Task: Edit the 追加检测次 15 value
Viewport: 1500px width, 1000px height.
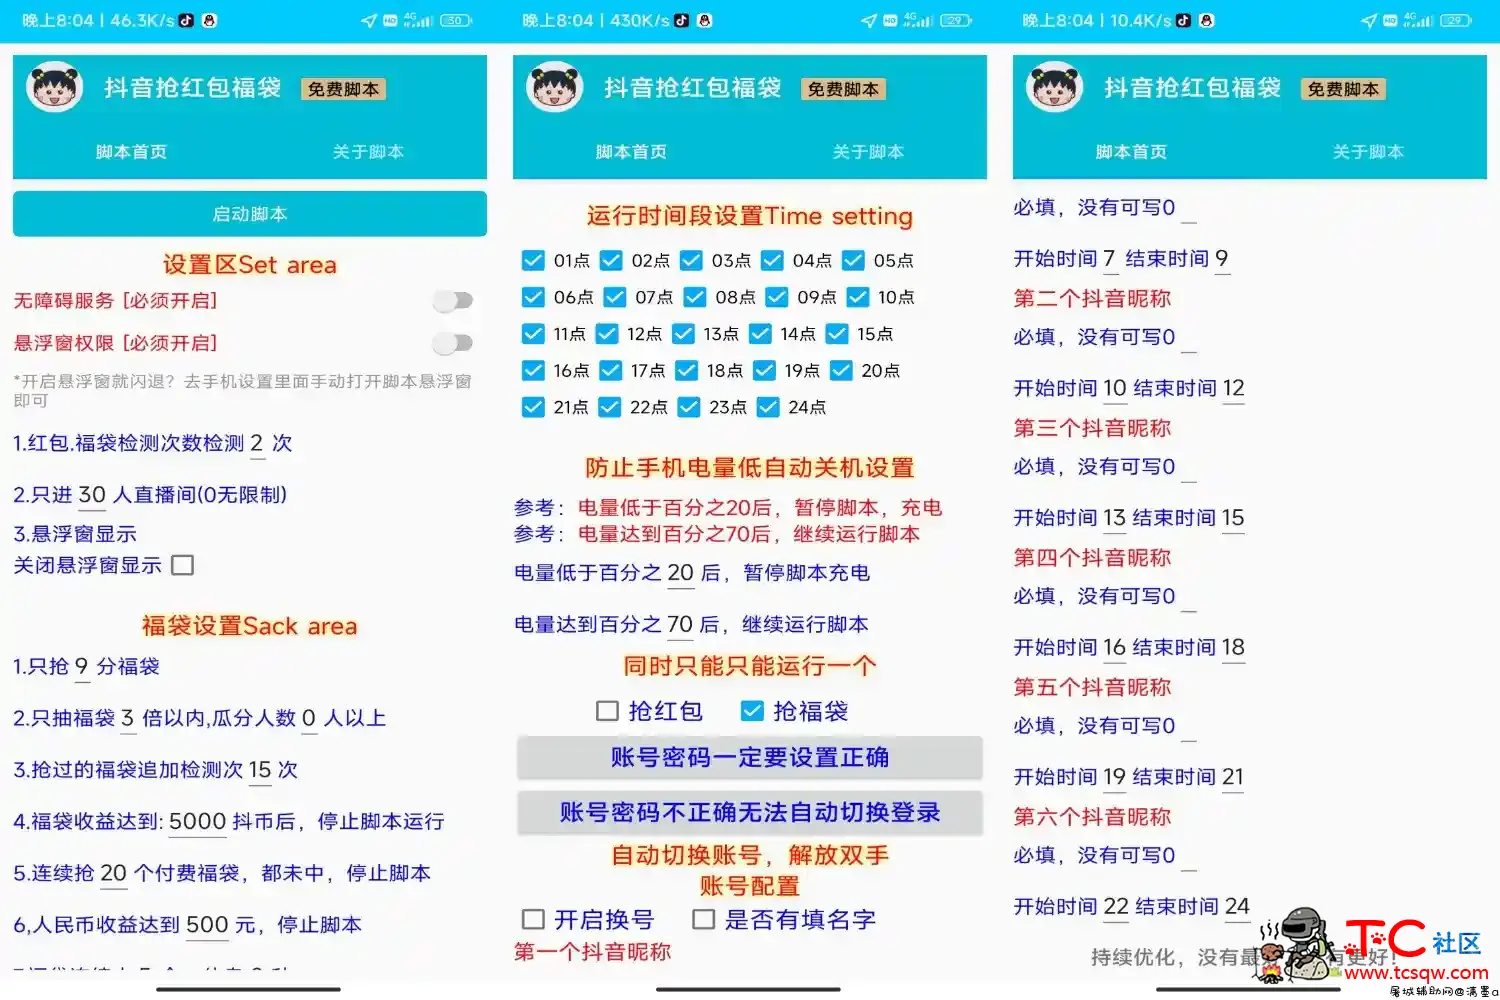Action: tap(260, 771)
